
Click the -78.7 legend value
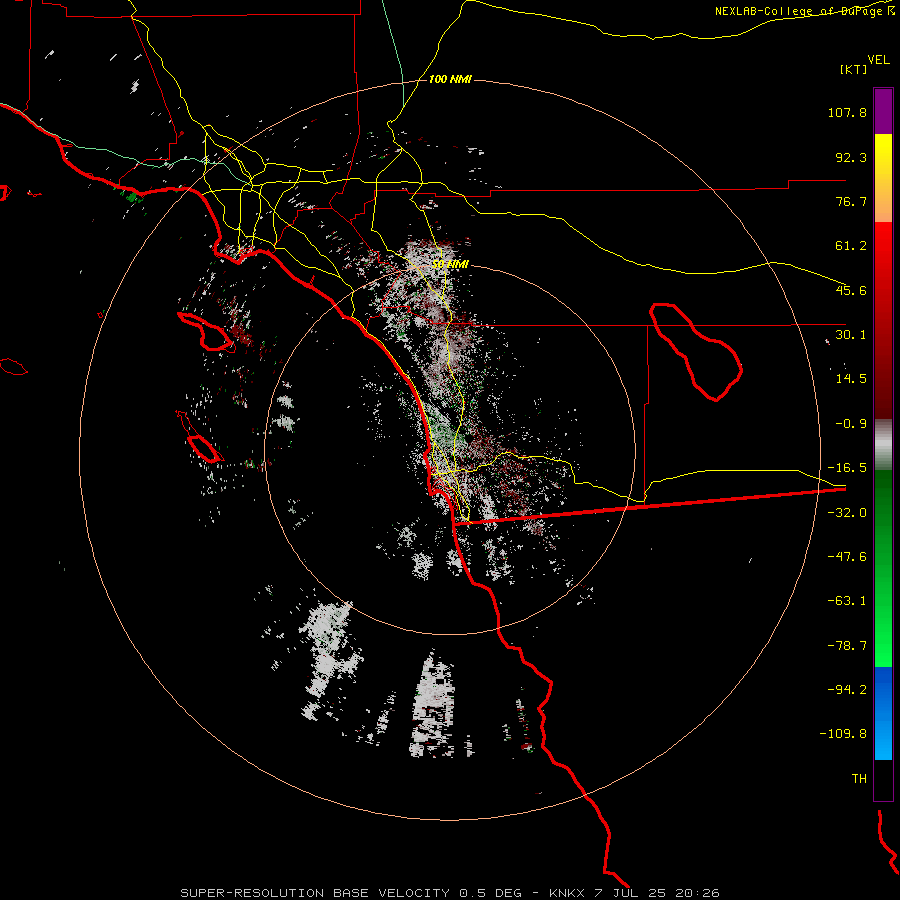pyautogui.click(x=847, y=646)
